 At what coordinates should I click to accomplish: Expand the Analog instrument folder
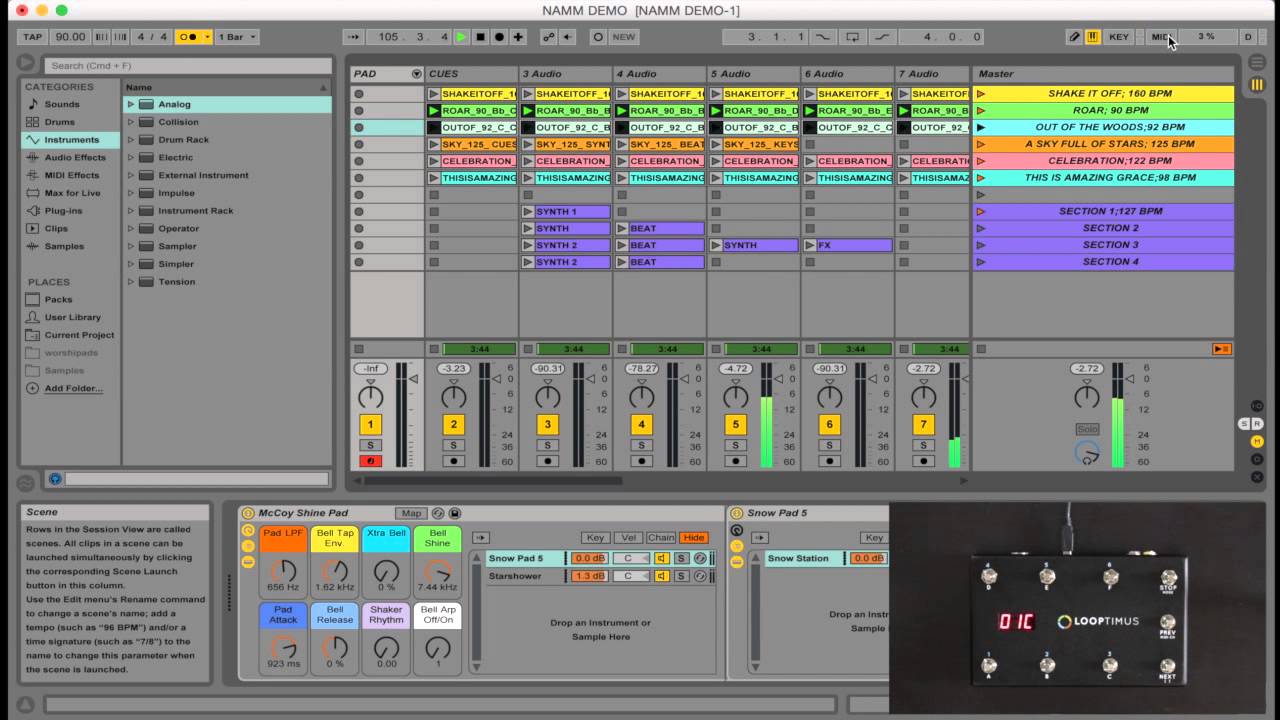[130, 104]
